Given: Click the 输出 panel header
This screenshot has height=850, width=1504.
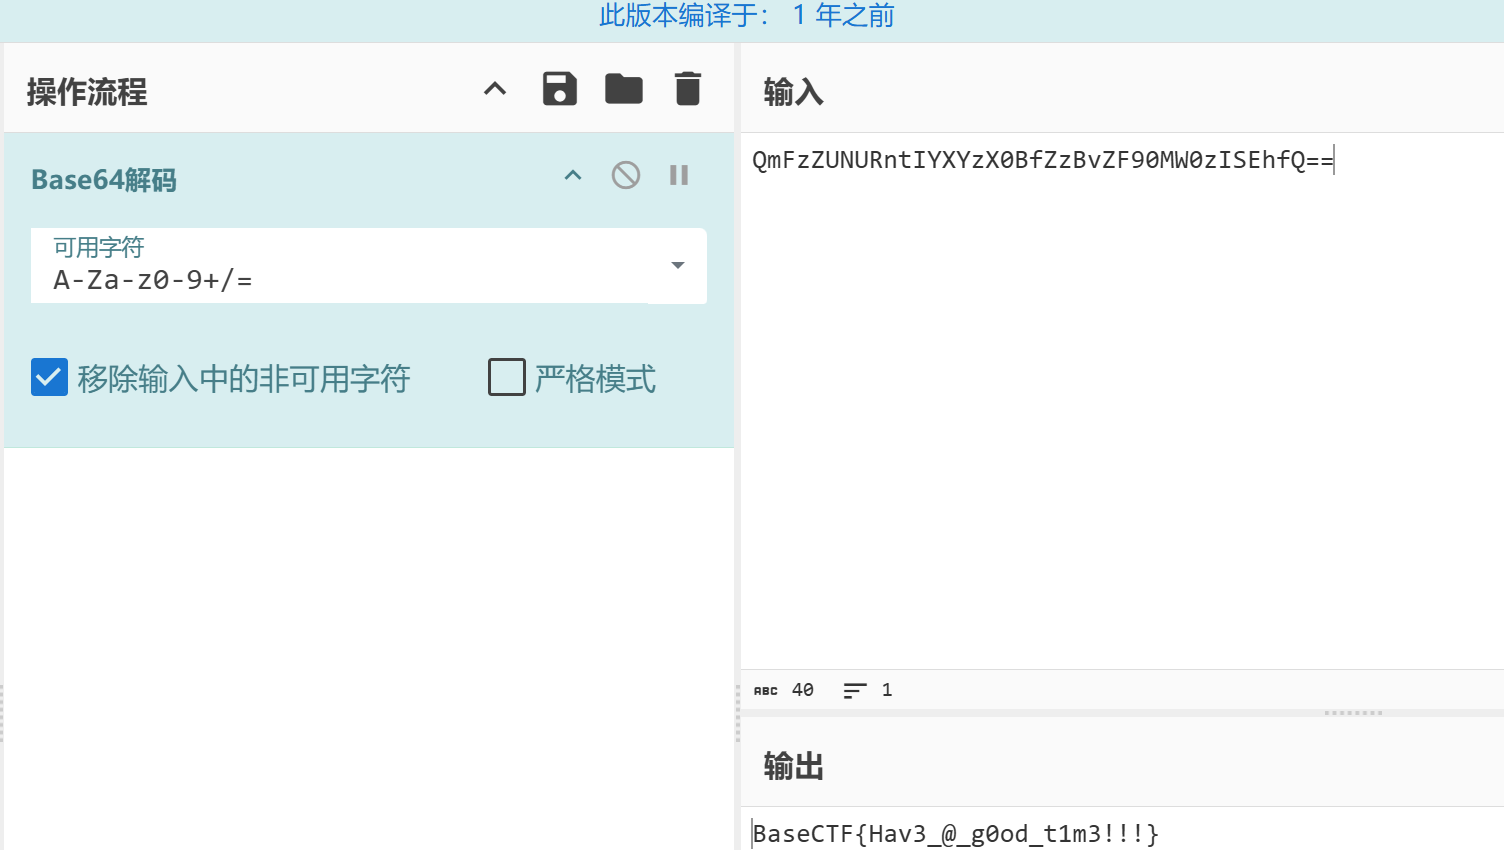Looking at the screenshot, I should 793,766.
